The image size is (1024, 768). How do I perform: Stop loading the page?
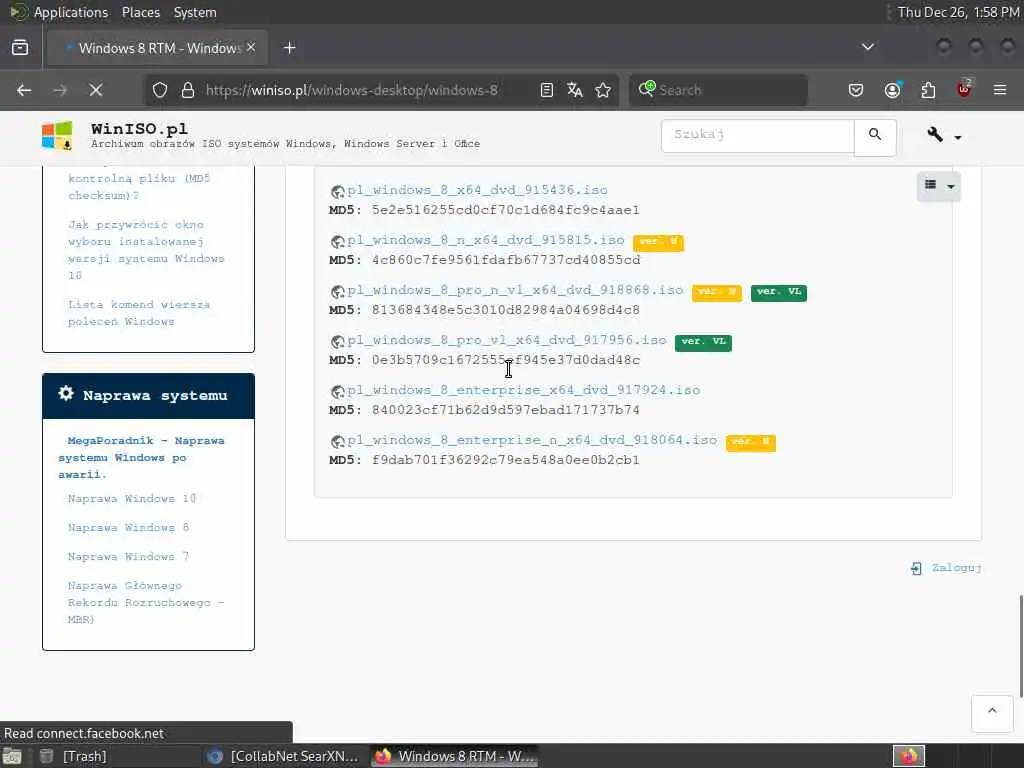pyautogui.click(x=96, y=90)
